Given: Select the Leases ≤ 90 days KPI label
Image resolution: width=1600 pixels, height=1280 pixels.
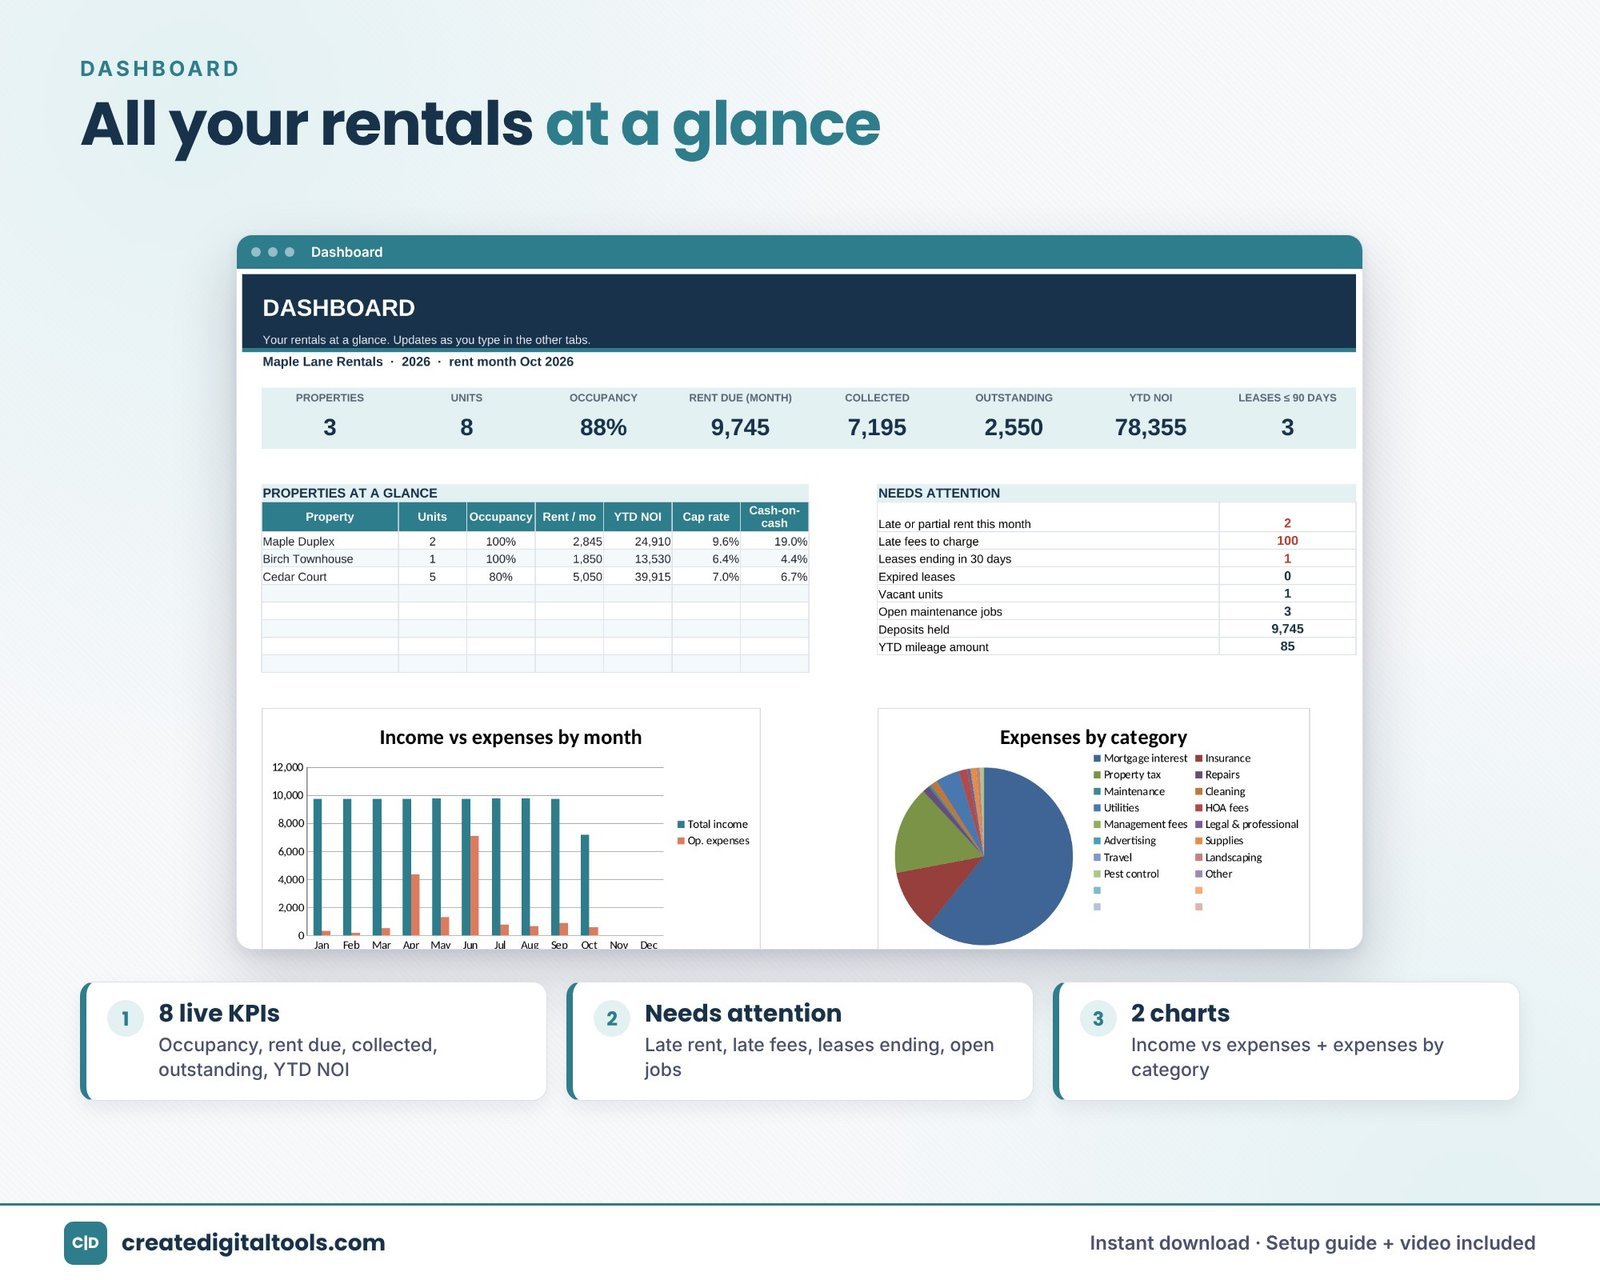Looking at the screenshot, I should click(x=1287, y=398).
